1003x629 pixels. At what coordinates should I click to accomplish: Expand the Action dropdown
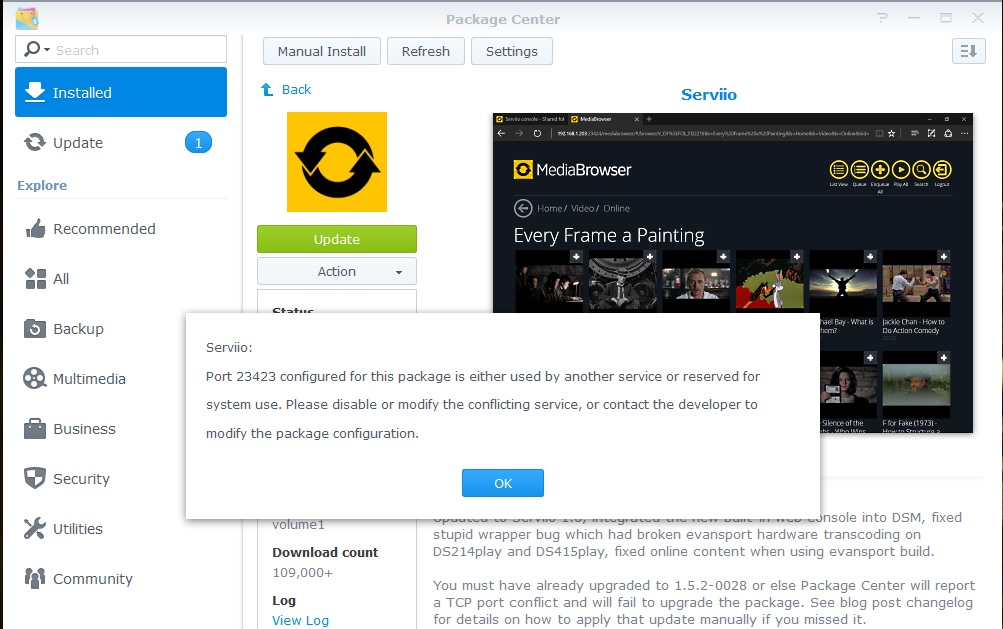pos(337,271)
